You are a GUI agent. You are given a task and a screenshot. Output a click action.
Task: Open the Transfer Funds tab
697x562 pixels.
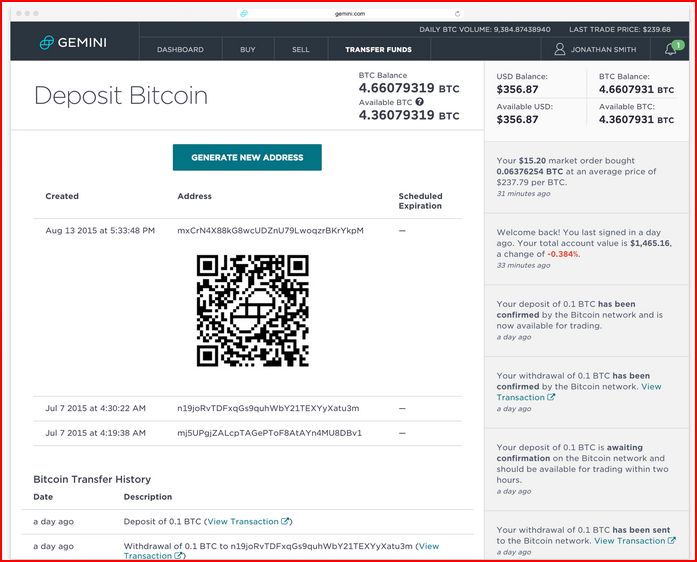pos(378,49)
